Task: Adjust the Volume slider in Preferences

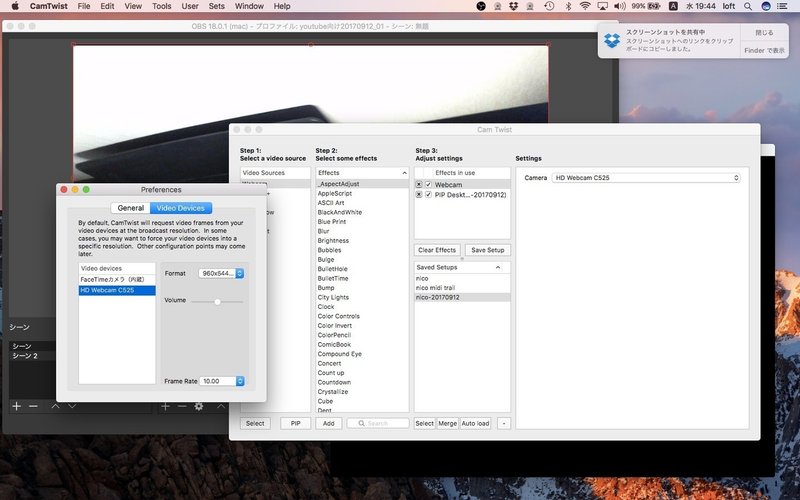Action: point(217,302)
